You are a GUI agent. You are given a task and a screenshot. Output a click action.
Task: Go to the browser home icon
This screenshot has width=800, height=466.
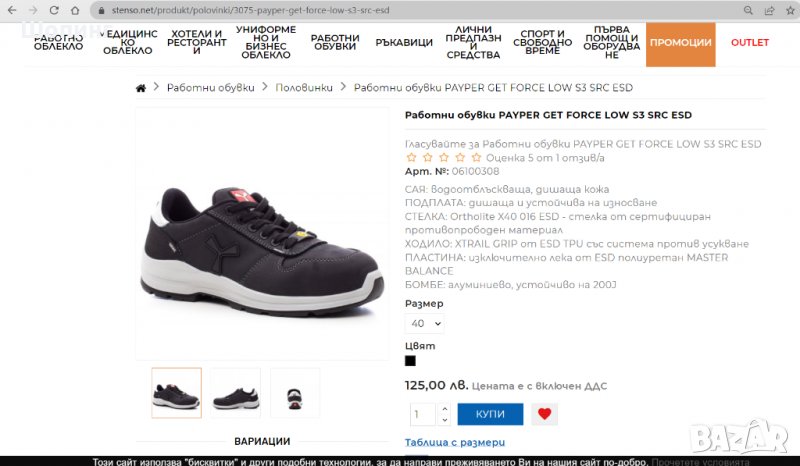click(x=75, y=10)
